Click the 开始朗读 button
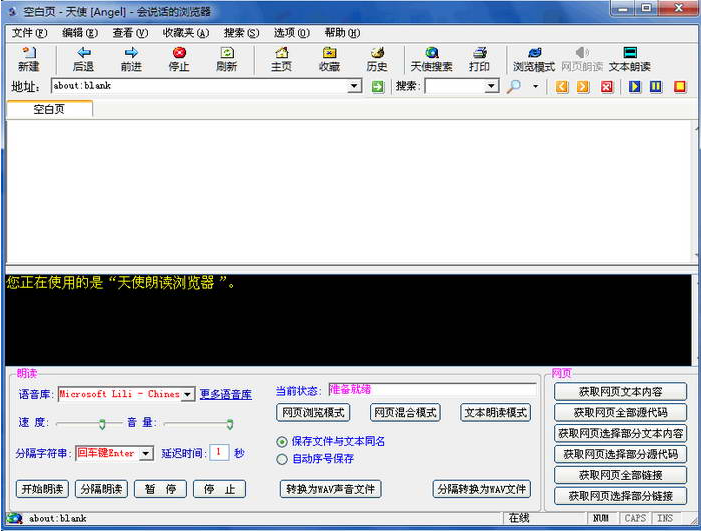This screenshot has height=531, width=701. [x=42, y=489]
